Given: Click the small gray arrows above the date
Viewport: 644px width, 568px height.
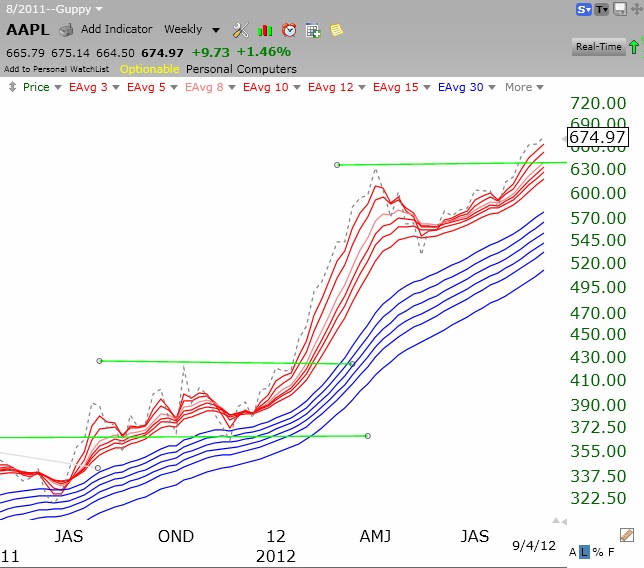Looking at the screenshot, I should click(559, 521).
